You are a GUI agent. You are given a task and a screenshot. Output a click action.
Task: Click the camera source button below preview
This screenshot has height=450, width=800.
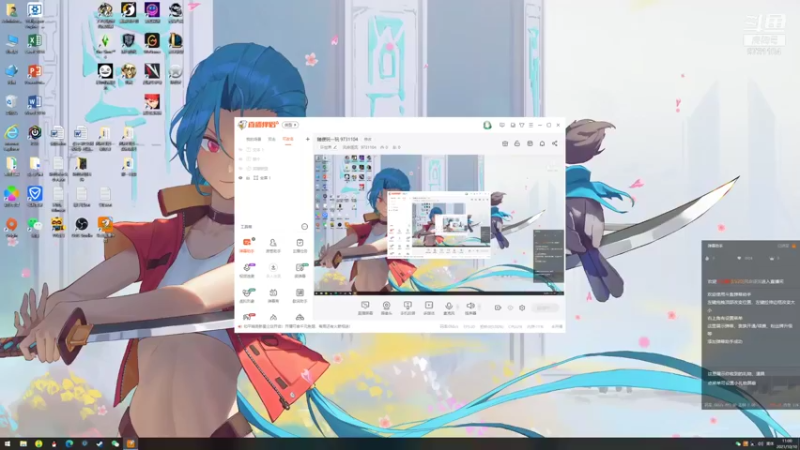coord(386,308)
